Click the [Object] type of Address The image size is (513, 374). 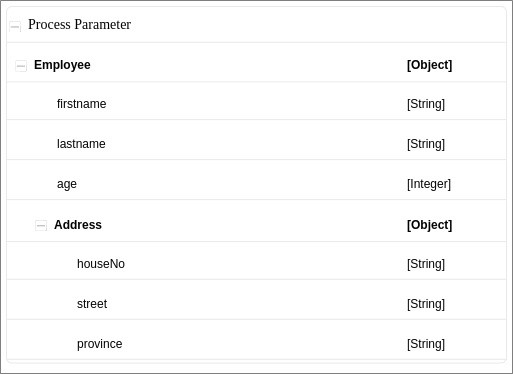(429, 225)
